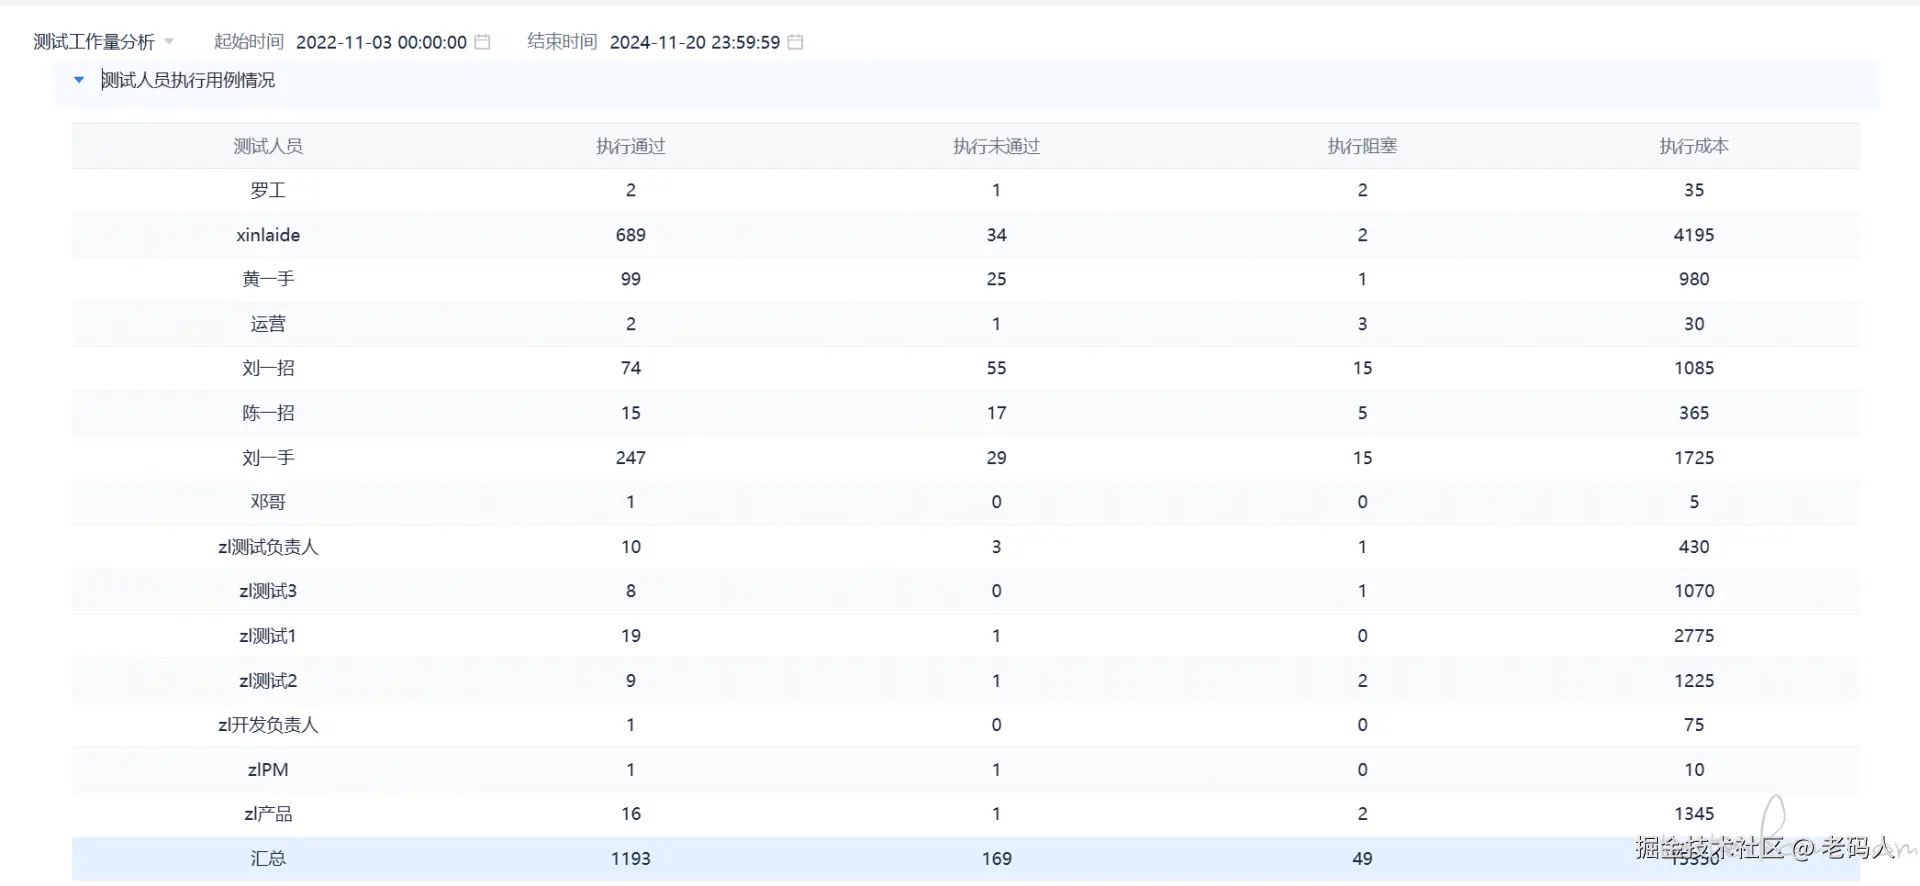
Task: Select the zl测试负责人 name cell
Action: coord(268,547)
